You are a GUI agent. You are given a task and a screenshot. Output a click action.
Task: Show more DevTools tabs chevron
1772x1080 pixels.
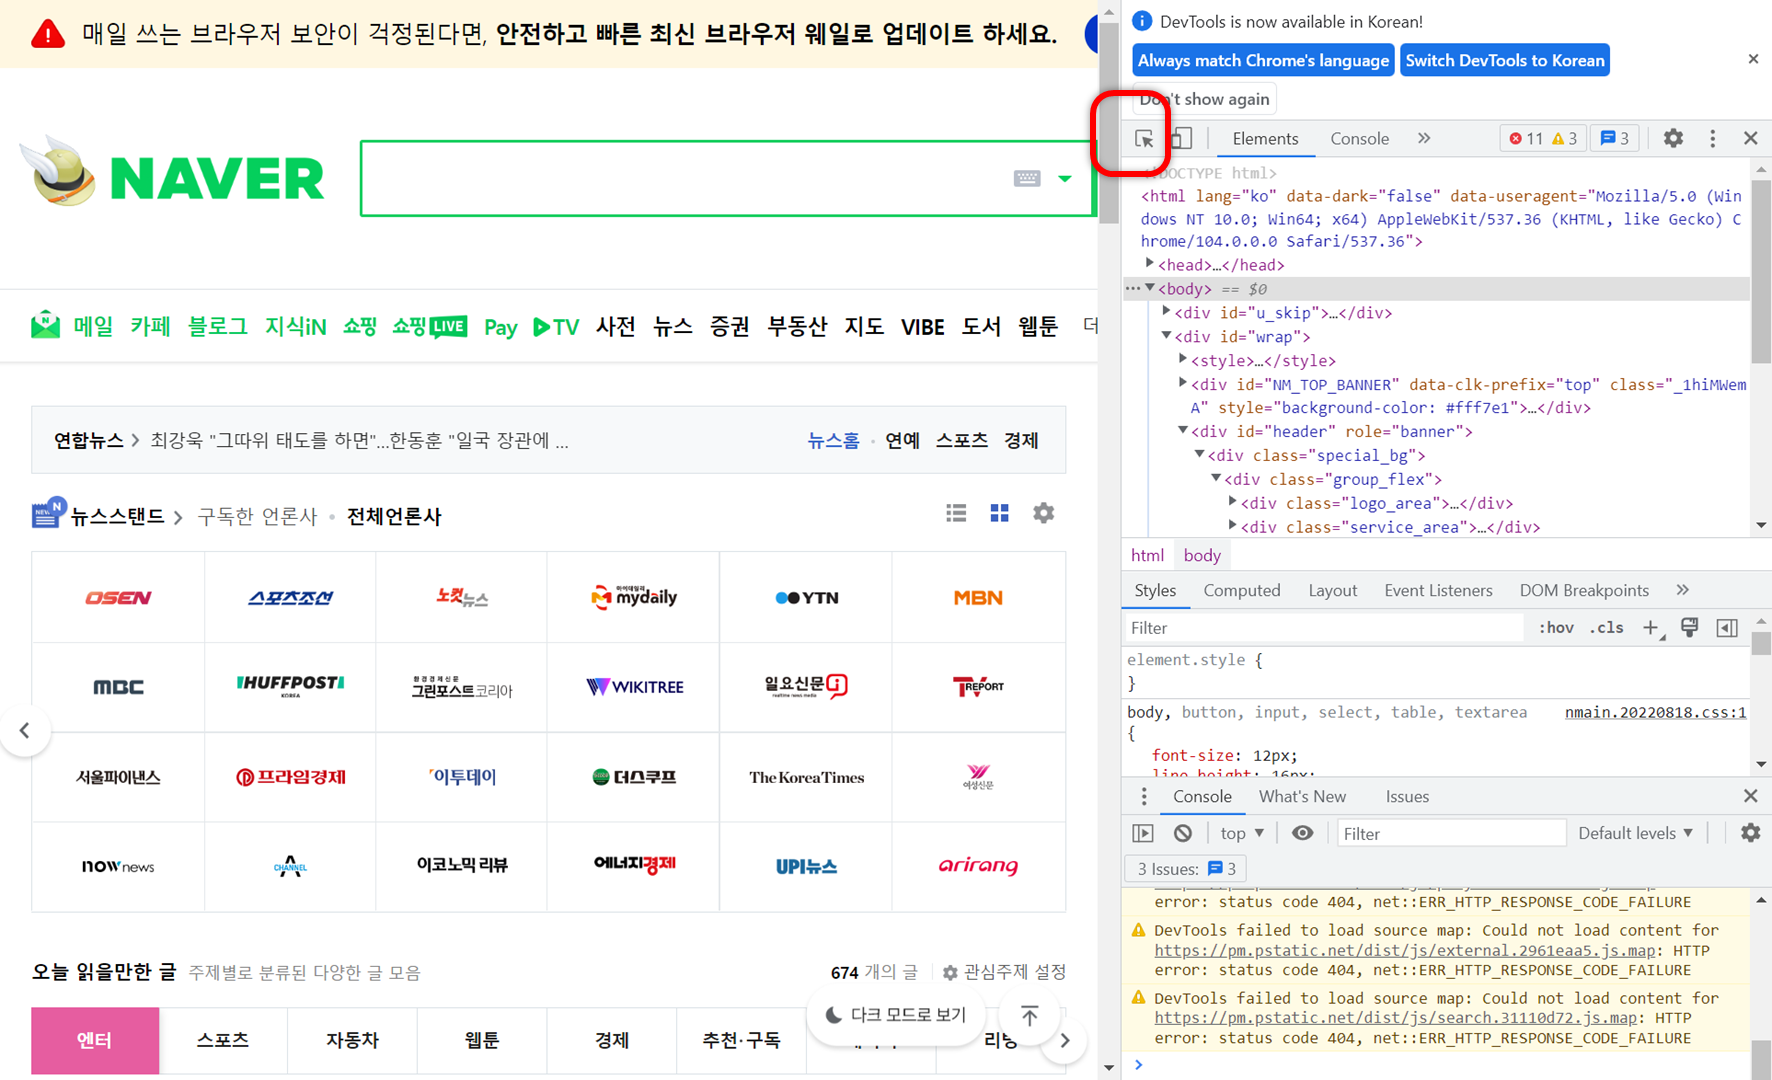pos(1424,138)
